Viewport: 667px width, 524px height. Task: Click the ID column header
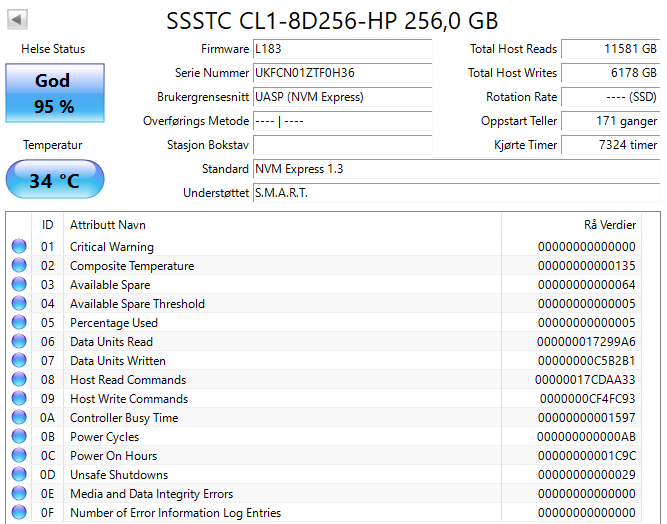[47, 225]
